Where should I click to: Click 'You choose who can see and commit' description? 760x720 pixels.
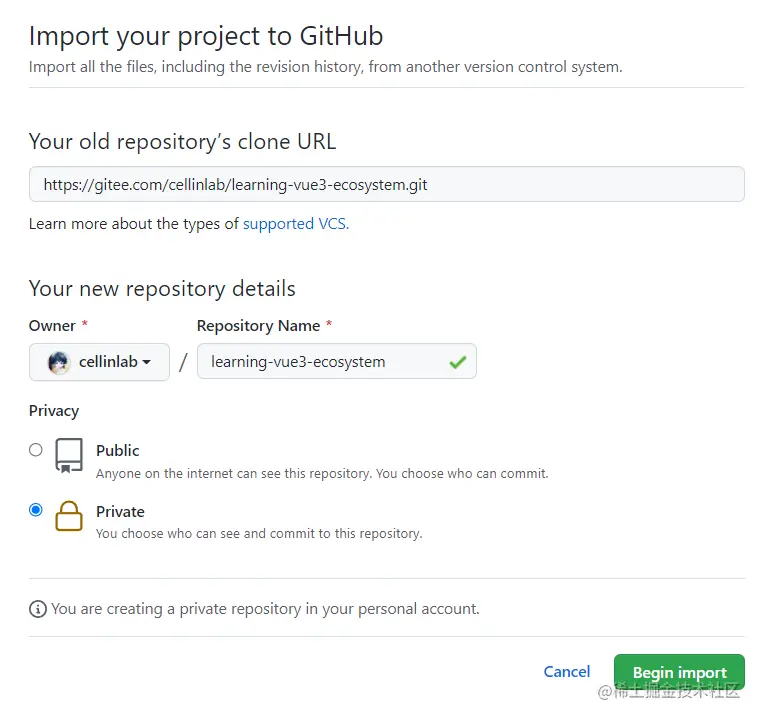click(259, 533)
